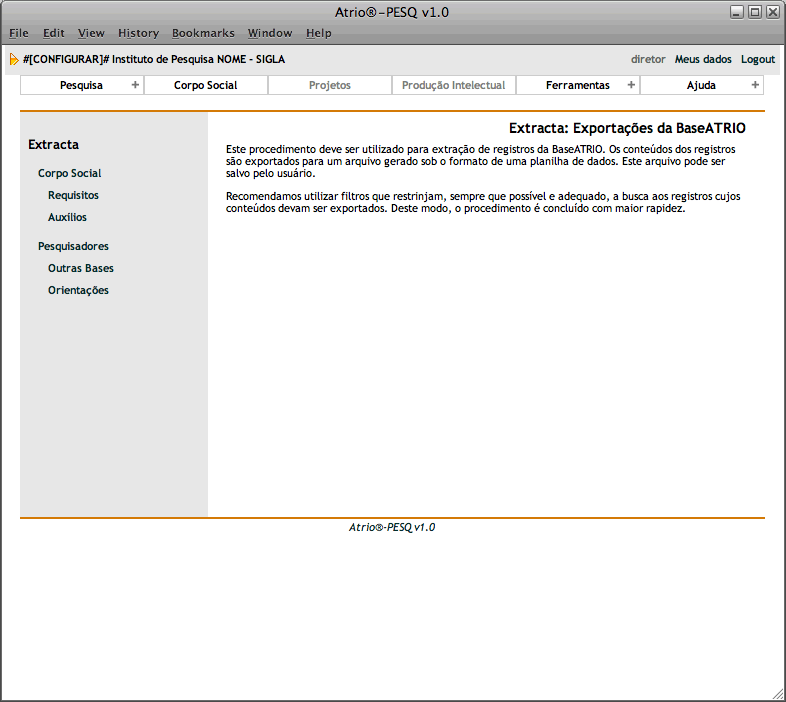Expand the Ajuda plus icon
Screen dimensions: 786x702
(755, 85)
